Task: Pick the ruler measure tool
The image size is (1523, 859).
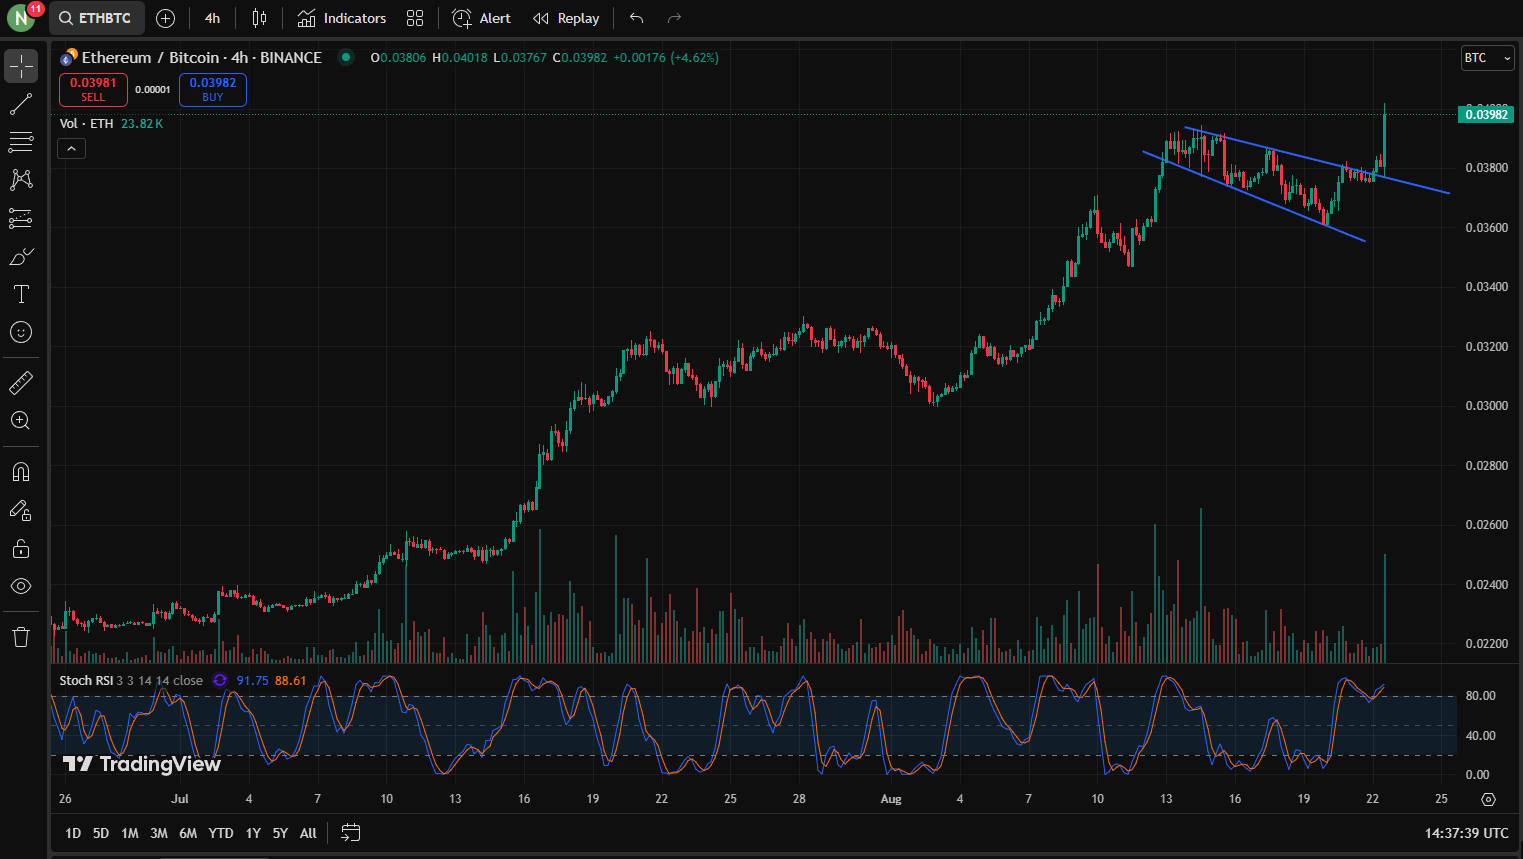Action: coord(21,382)
